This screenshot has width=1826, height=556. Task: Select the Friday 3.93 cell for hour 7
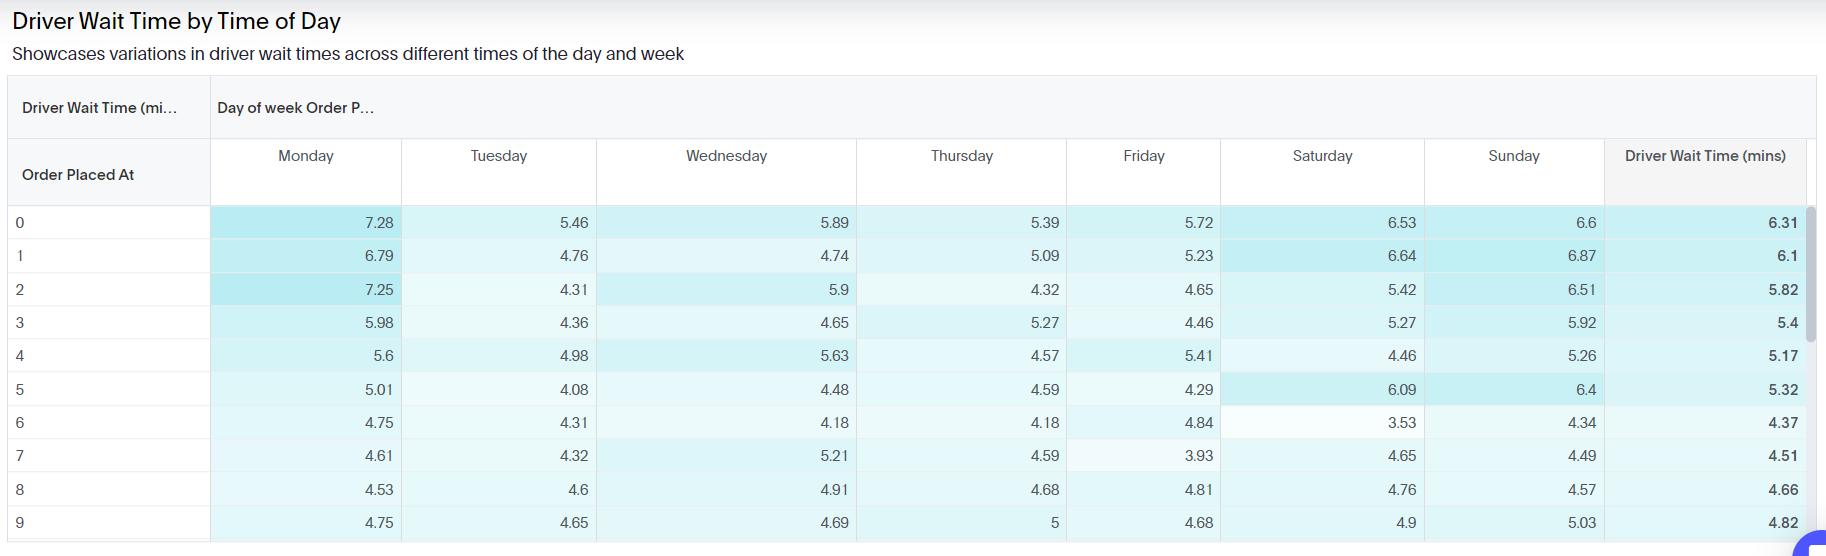[1198, 456]
